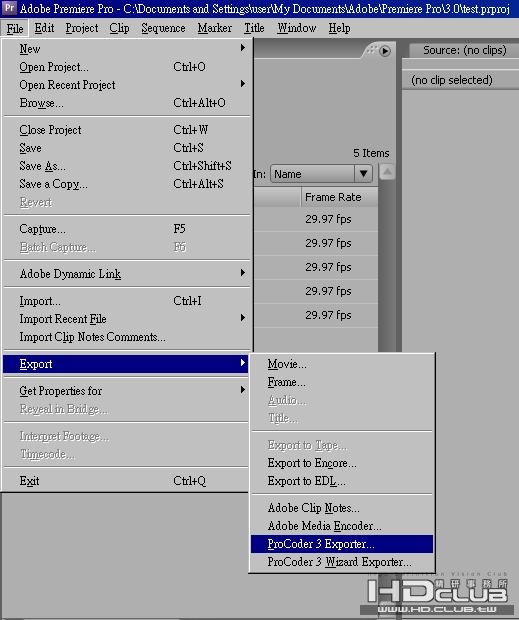Switch to the Source (no clips) tab

coord(464,50)
